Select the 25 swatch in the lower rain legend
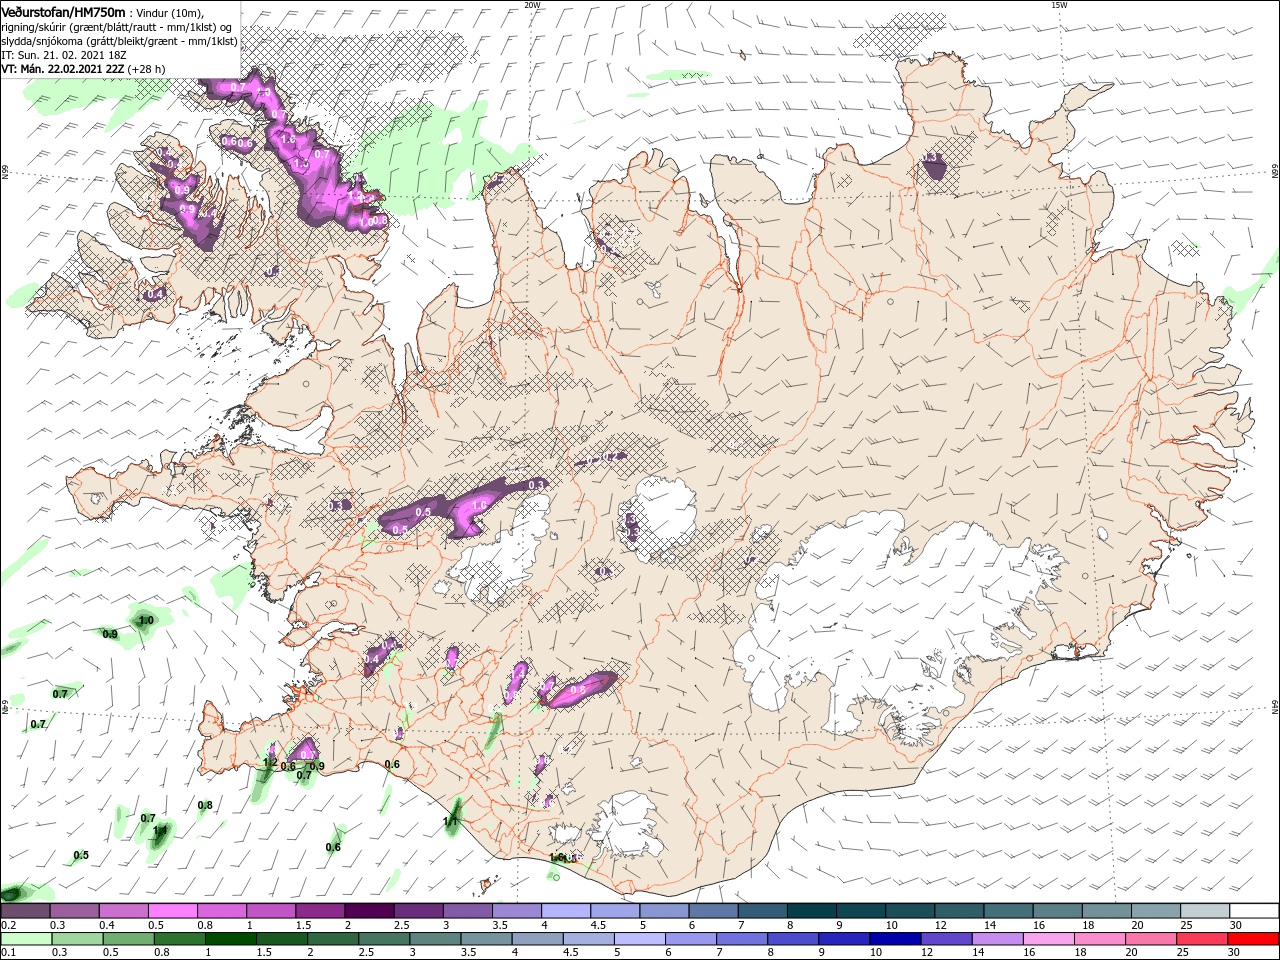 point(1202,939)
